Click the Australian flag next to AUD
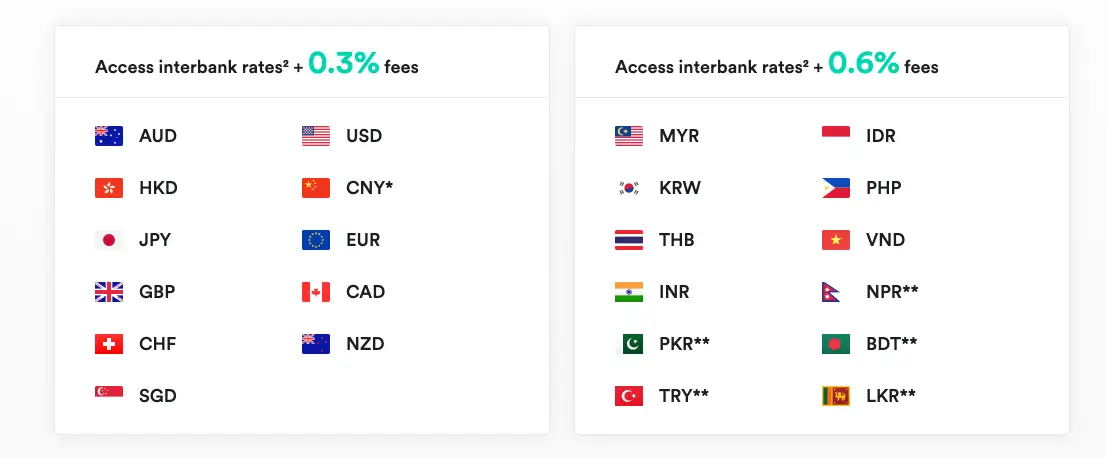The image size is (1106, 457). pos(109,135)
